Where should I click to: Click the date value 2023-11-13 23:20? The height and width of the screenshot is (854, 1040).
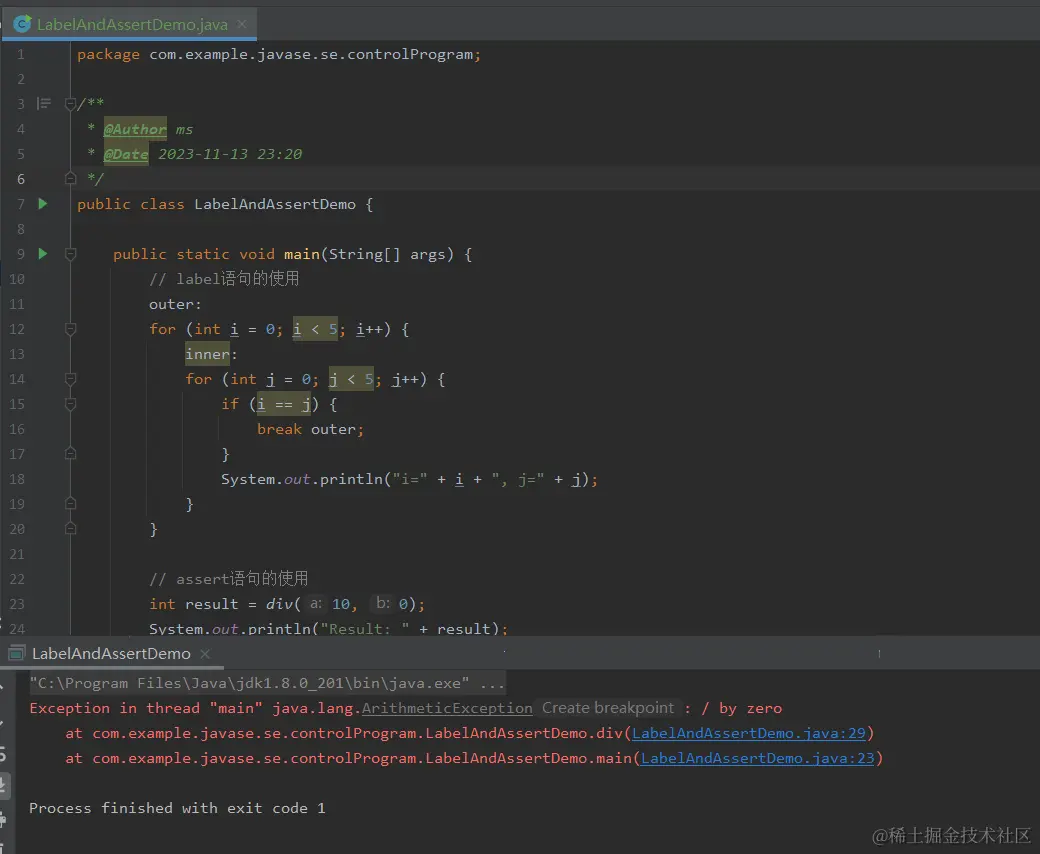click(x=229, y=154)
